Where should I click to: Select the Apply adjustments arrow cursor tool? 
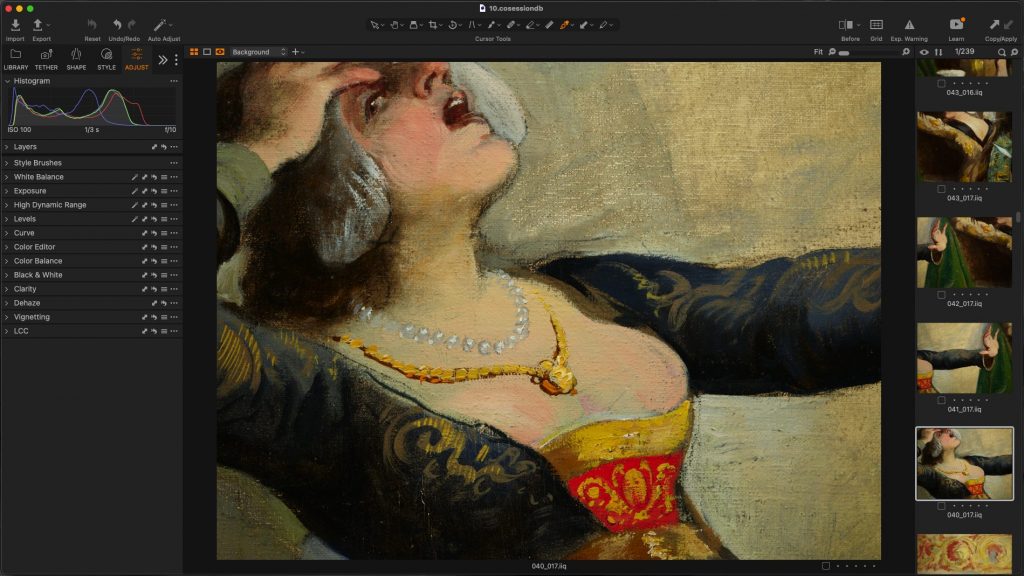[584, 25]
